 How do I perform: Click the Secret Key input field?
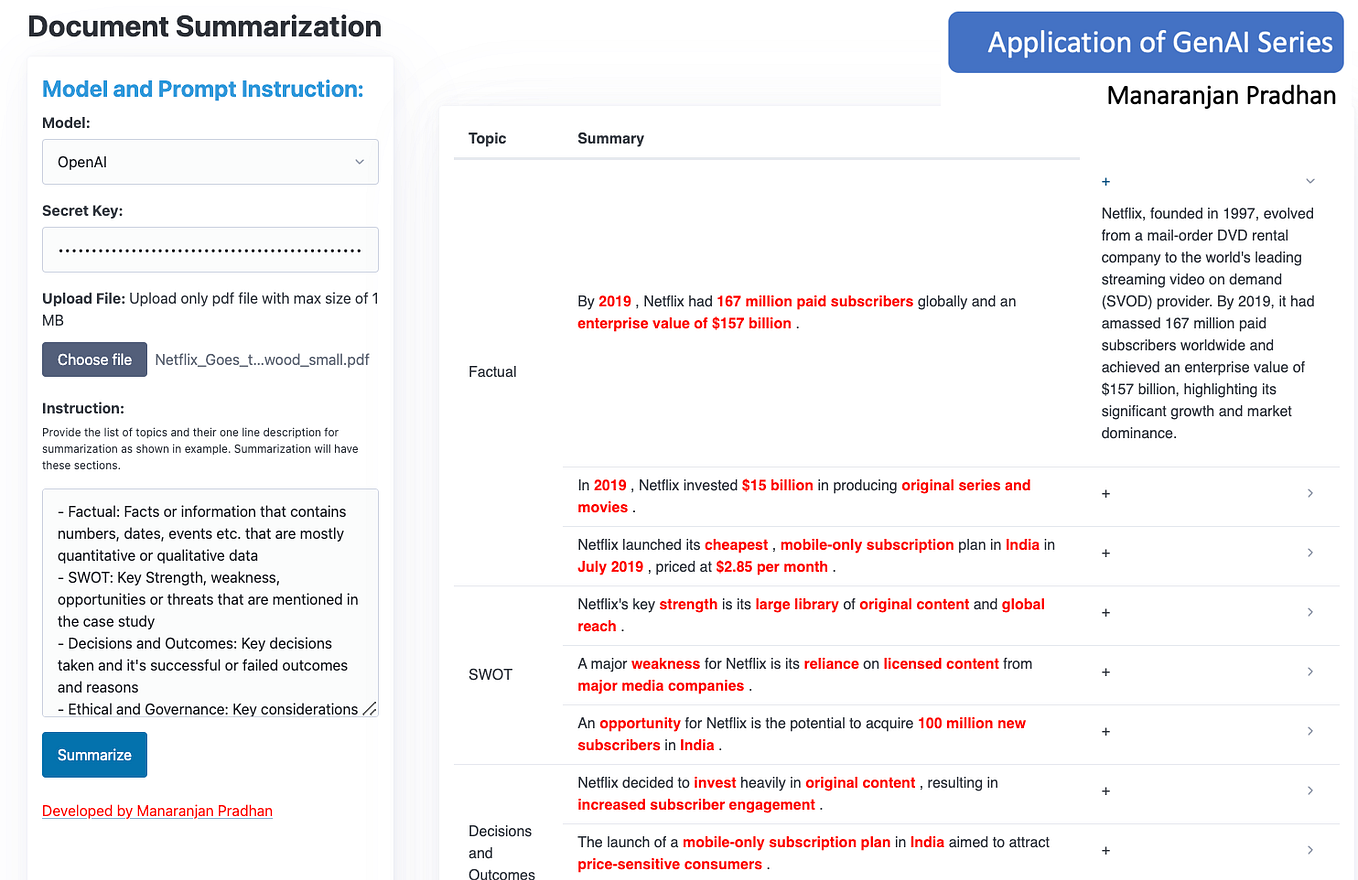coord(210,249)
